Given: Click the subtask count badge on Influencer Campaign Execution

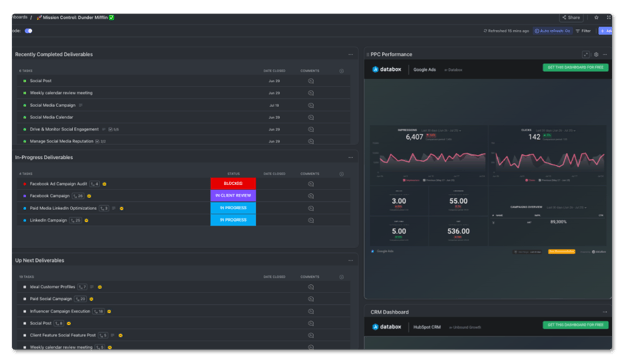Looking at the screenshot, I should point(99,311).
